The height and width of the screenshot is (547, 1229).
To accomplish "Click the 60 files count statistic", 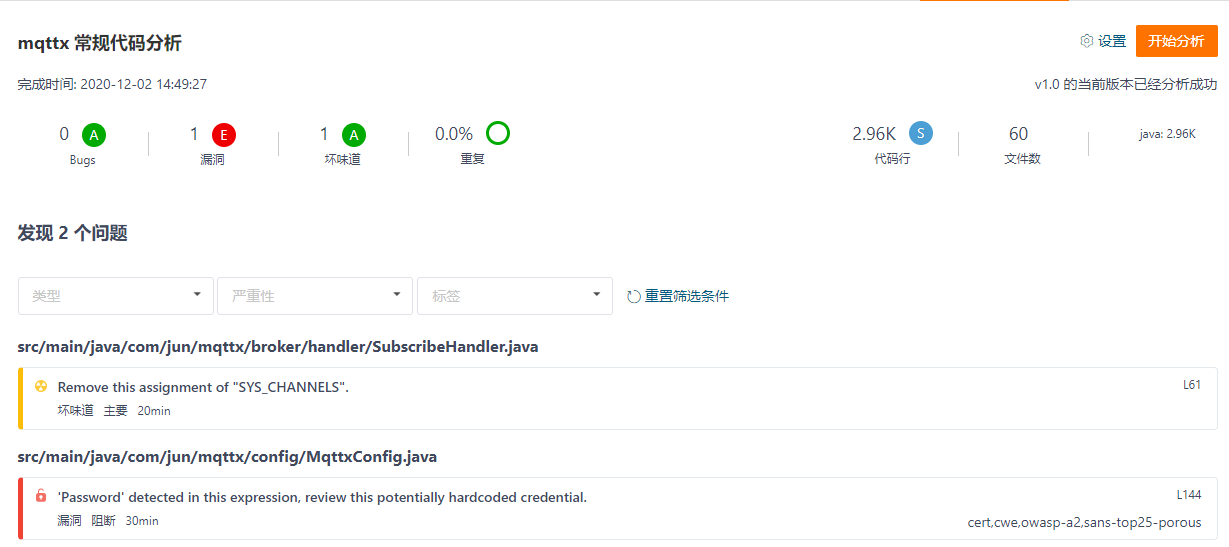I will pos(1018,134).
